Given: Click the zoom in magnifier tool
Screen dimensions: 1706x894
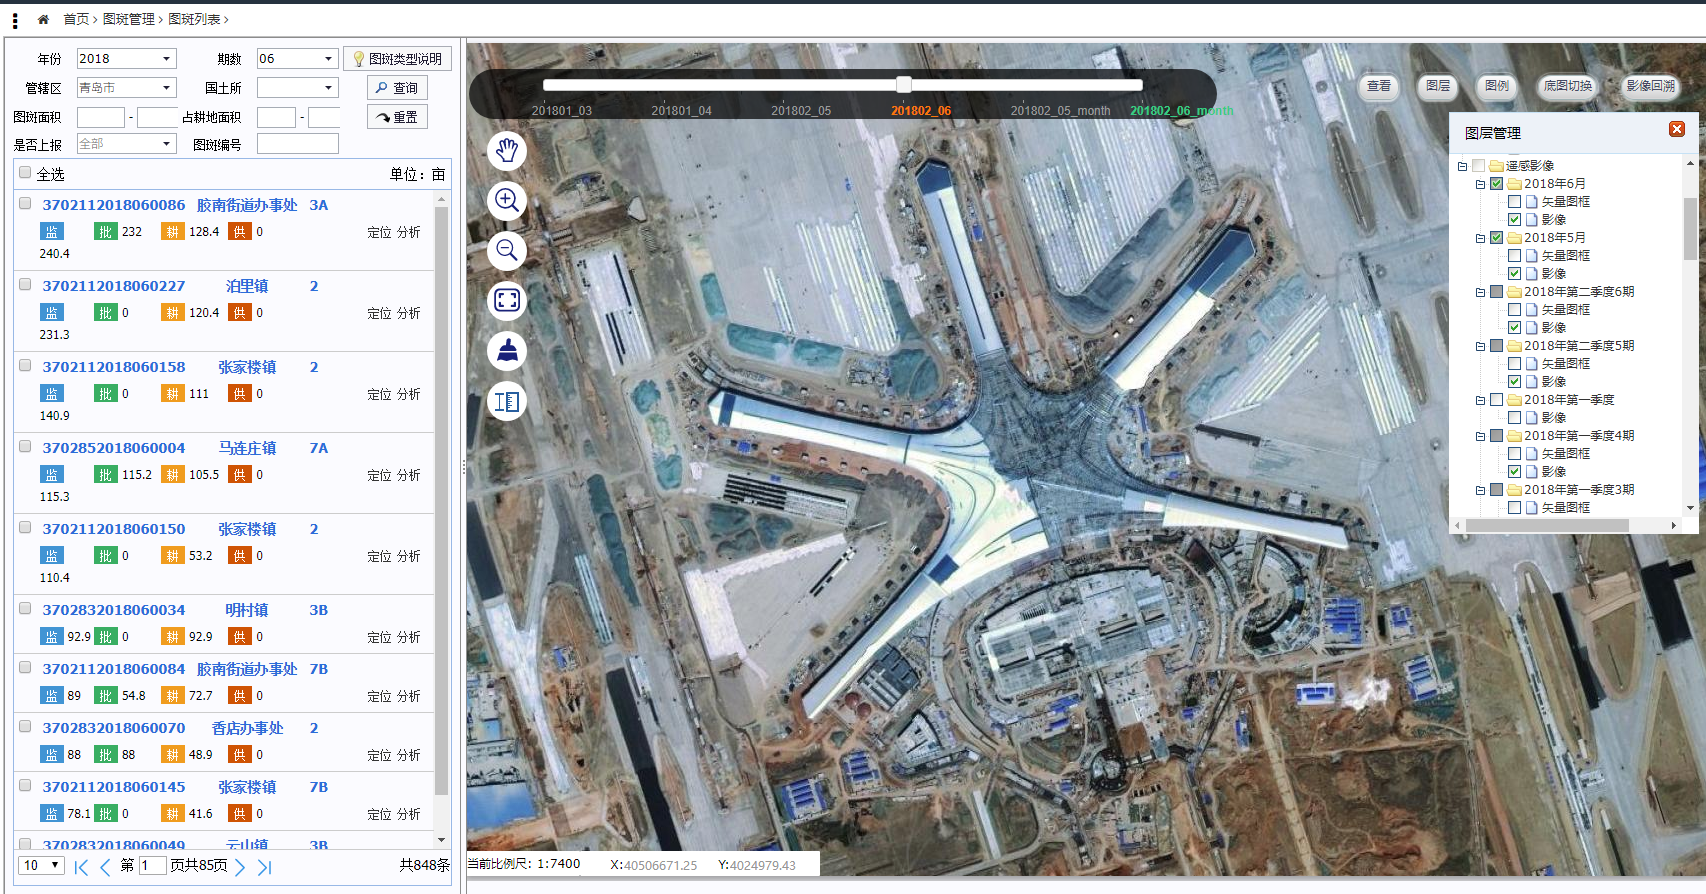Looking at the screenshot, I should 507,200.
